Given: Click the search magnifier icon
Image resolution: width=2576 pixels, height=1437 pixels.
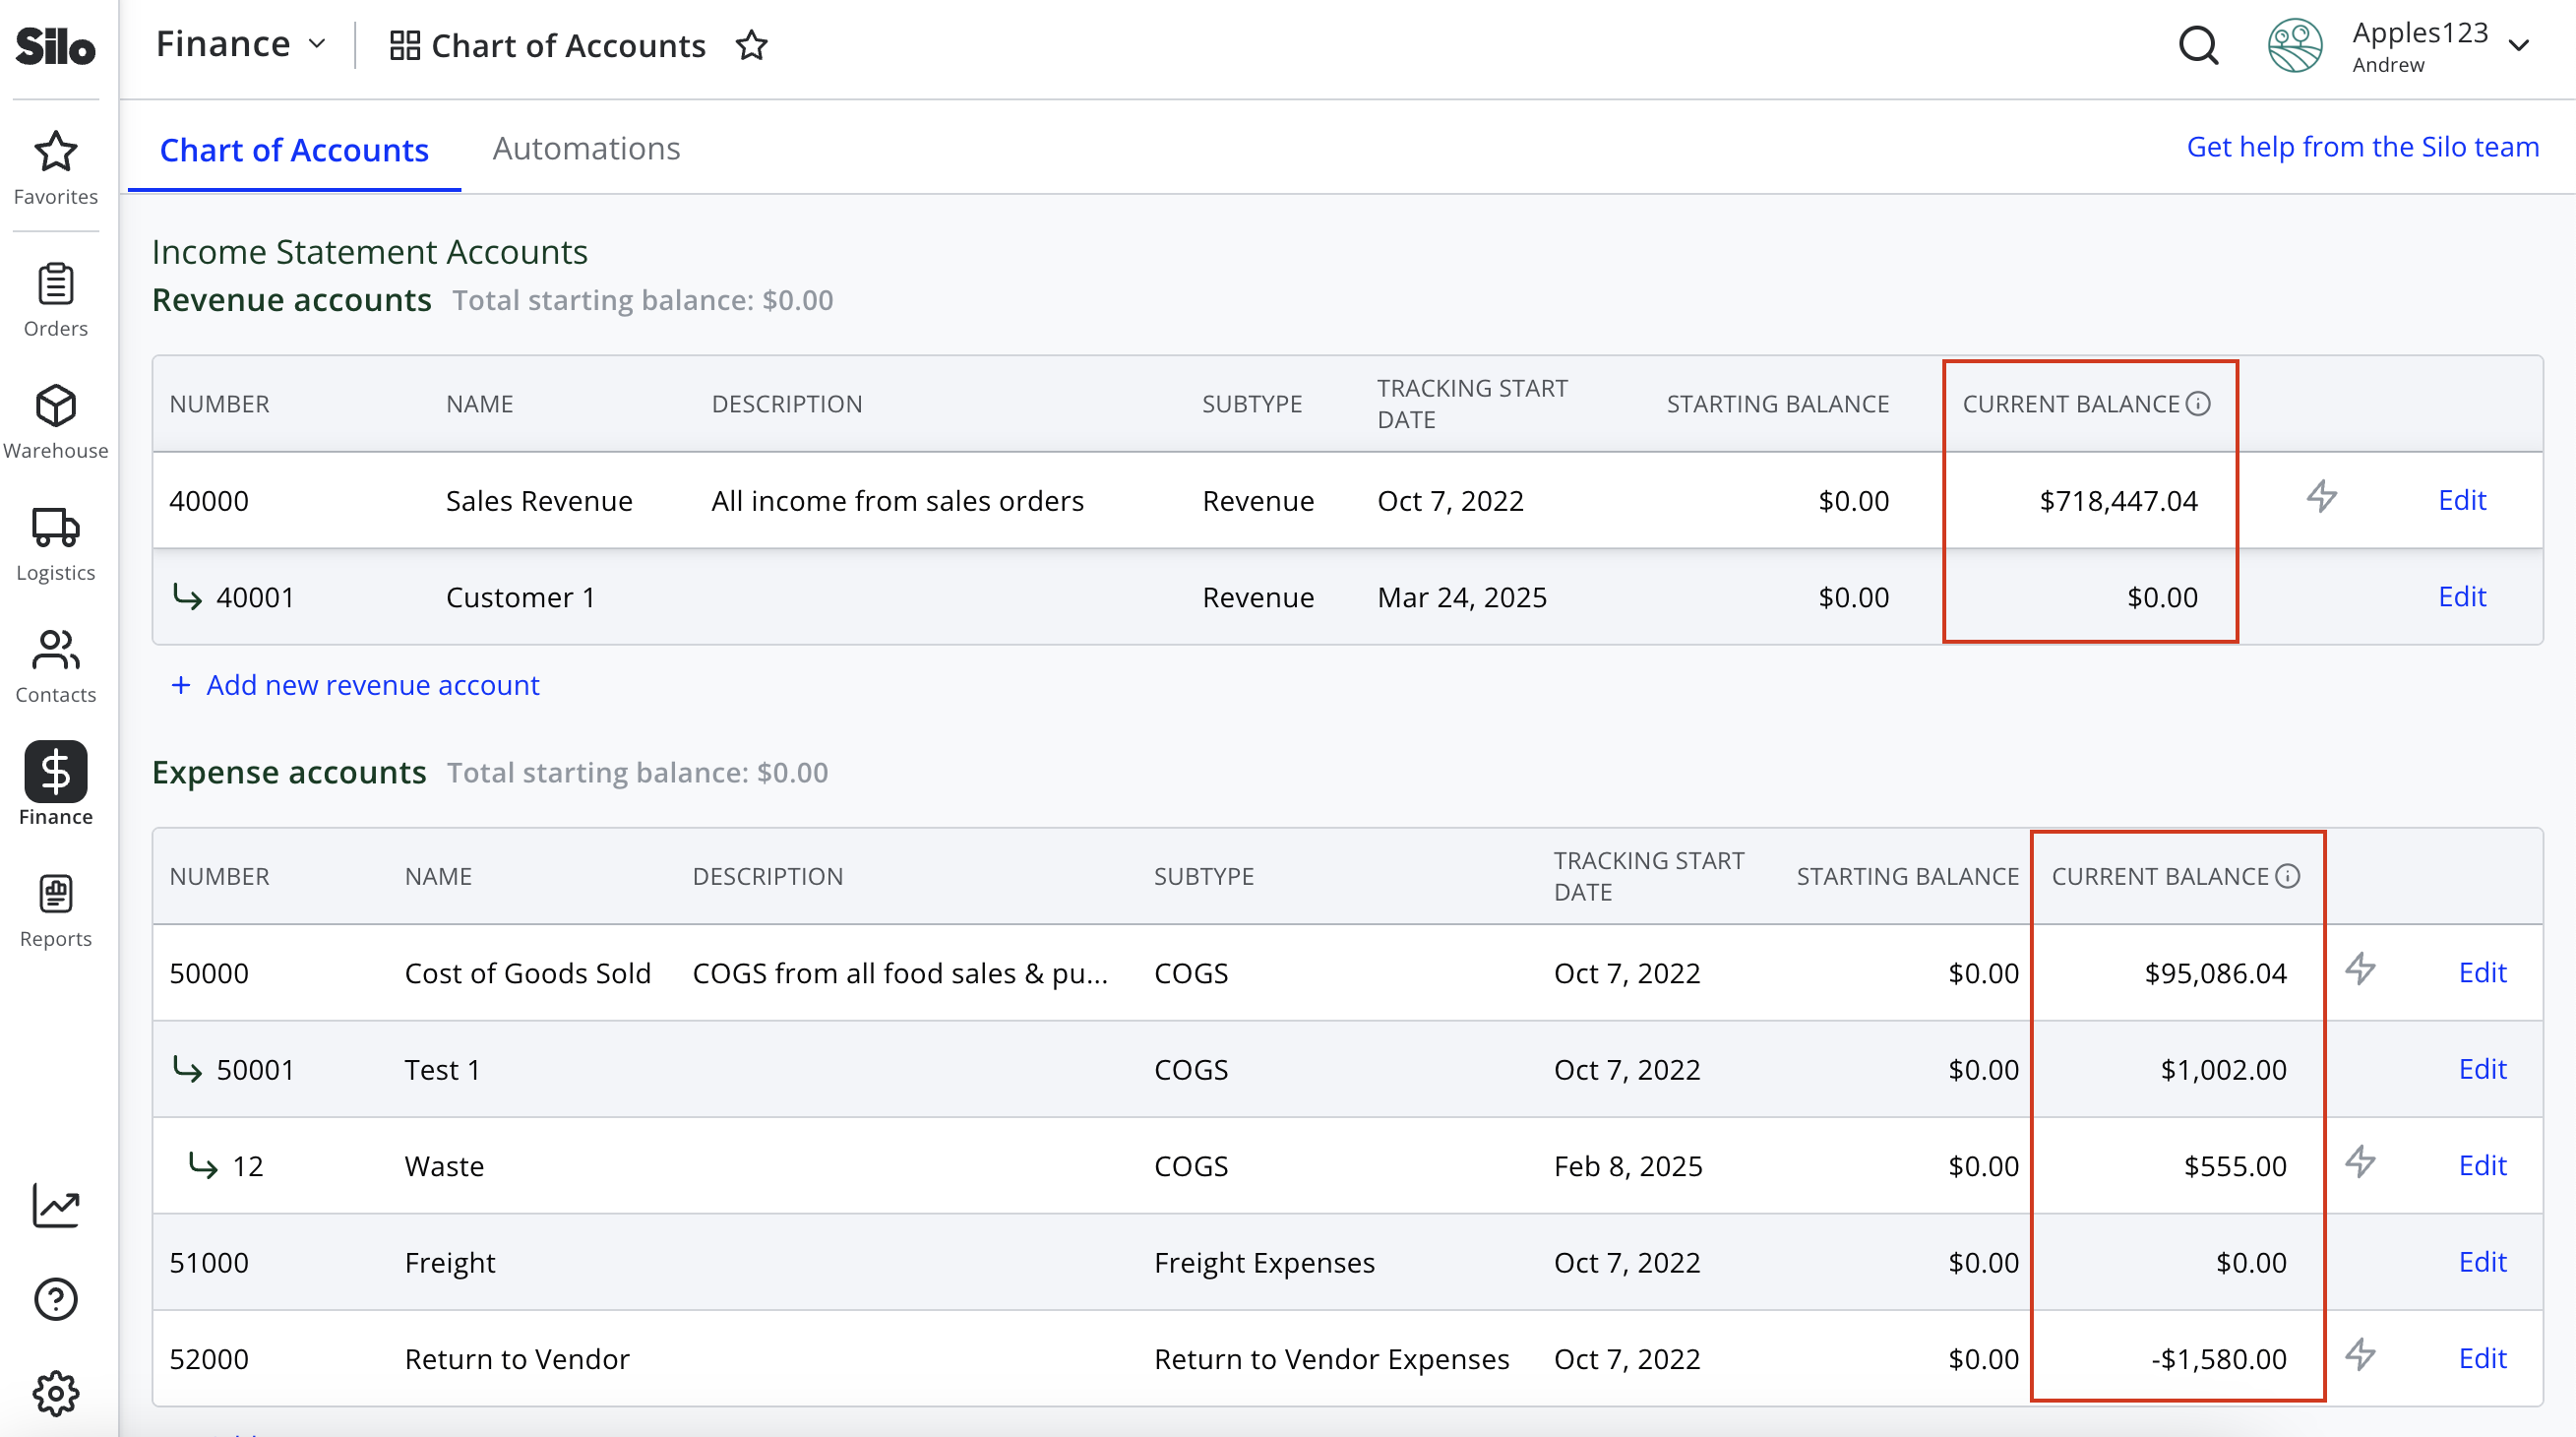Looking at the screenshot, I should pyautogui.click(x=2198, y=45).
